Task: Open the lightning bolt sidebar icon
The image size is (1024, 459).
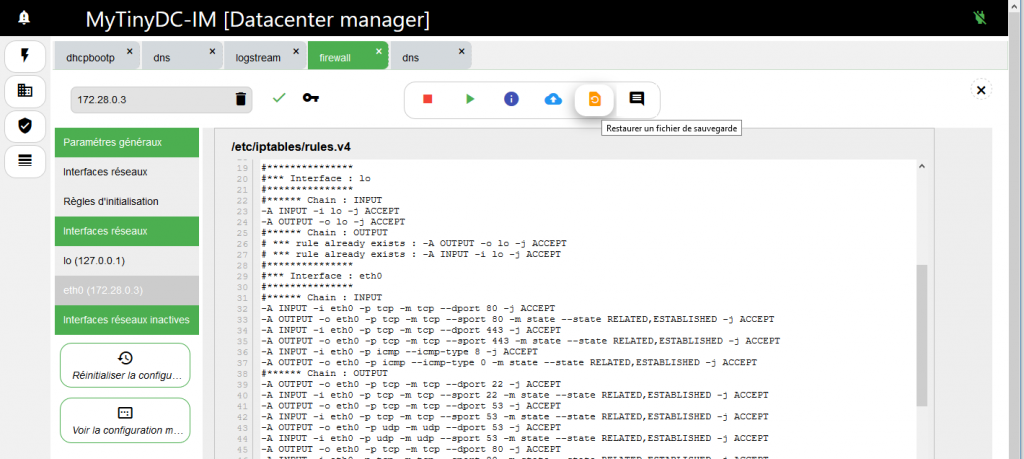Action: 25,56
